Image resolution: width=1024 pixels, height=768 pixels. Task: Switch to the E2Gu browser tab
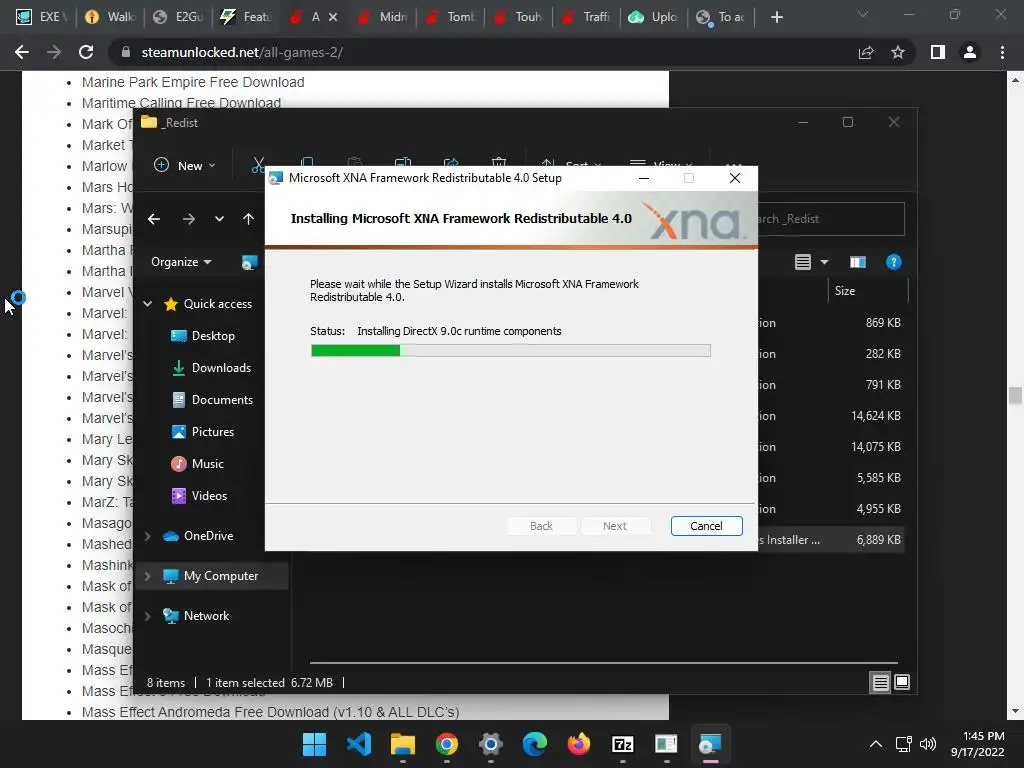(177, 17)
